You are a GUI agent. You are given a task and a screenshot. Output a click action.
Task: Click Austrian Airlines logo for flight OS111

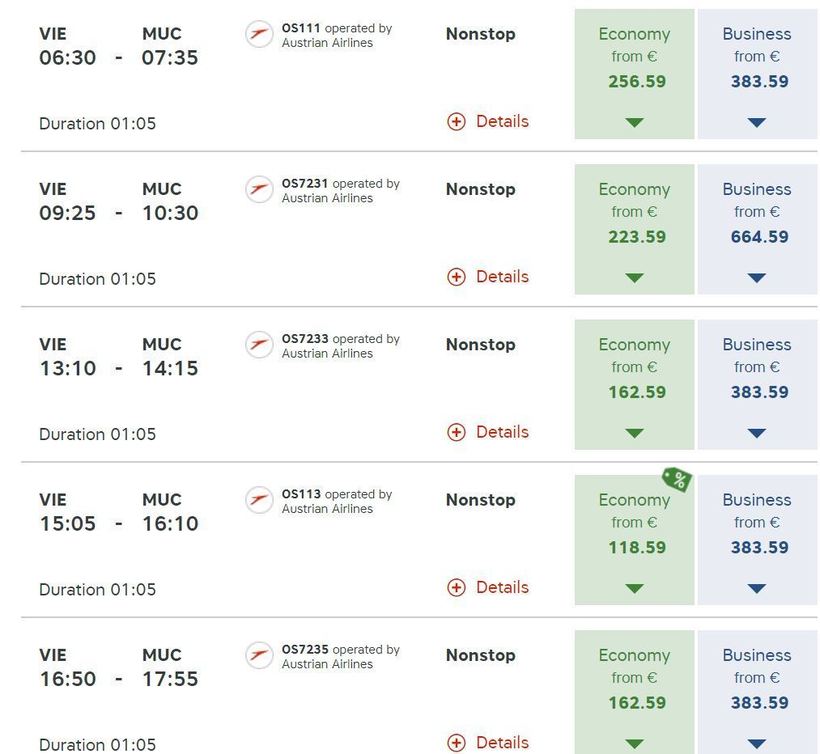259,35
